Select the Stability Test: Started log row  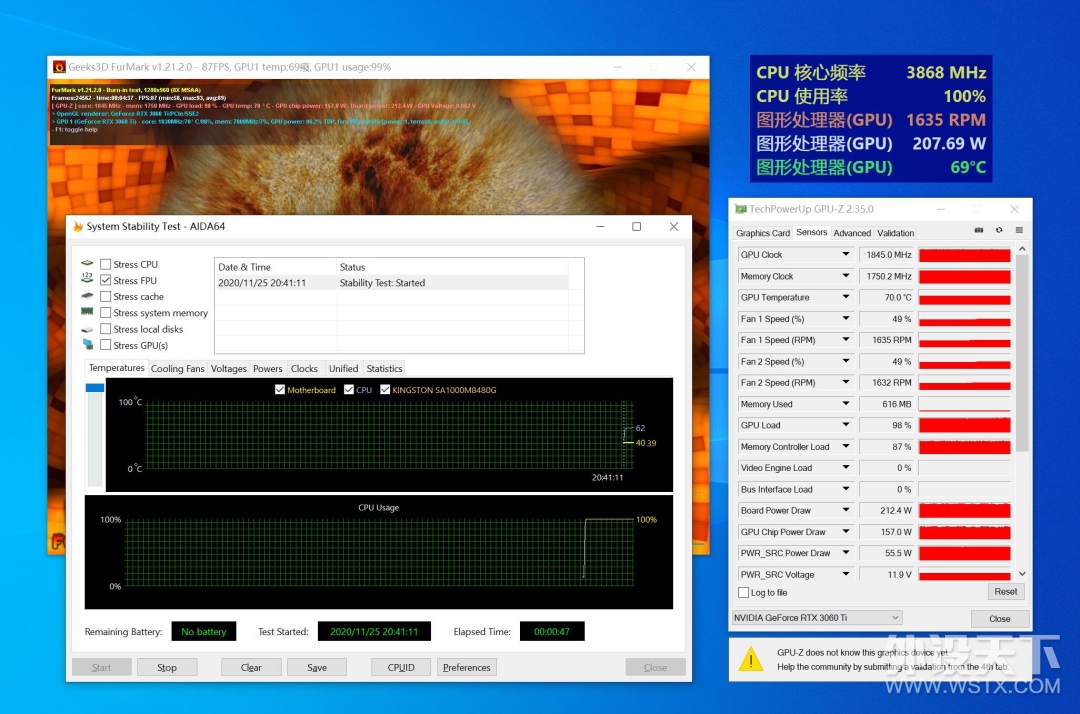(x=392, y=283)
